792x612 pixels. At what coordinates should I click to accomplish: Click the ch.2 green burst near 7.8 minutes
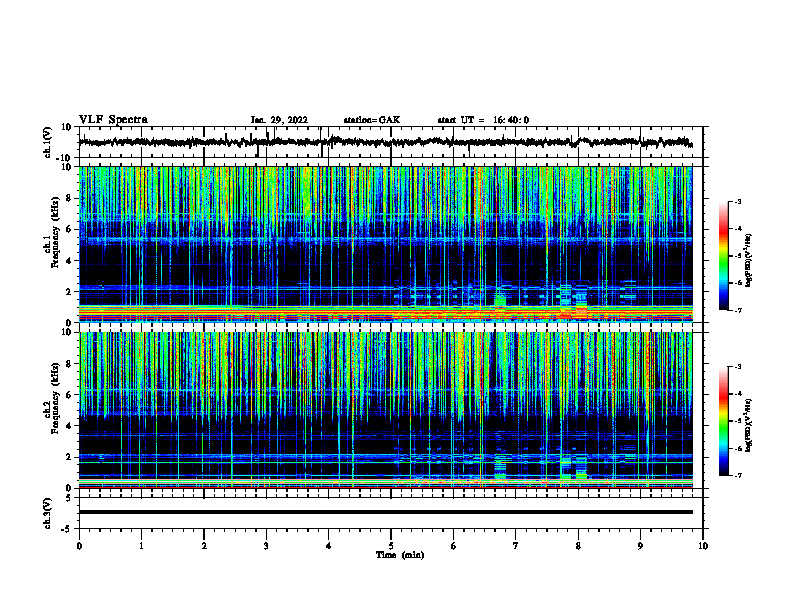[x=566, y=467]
